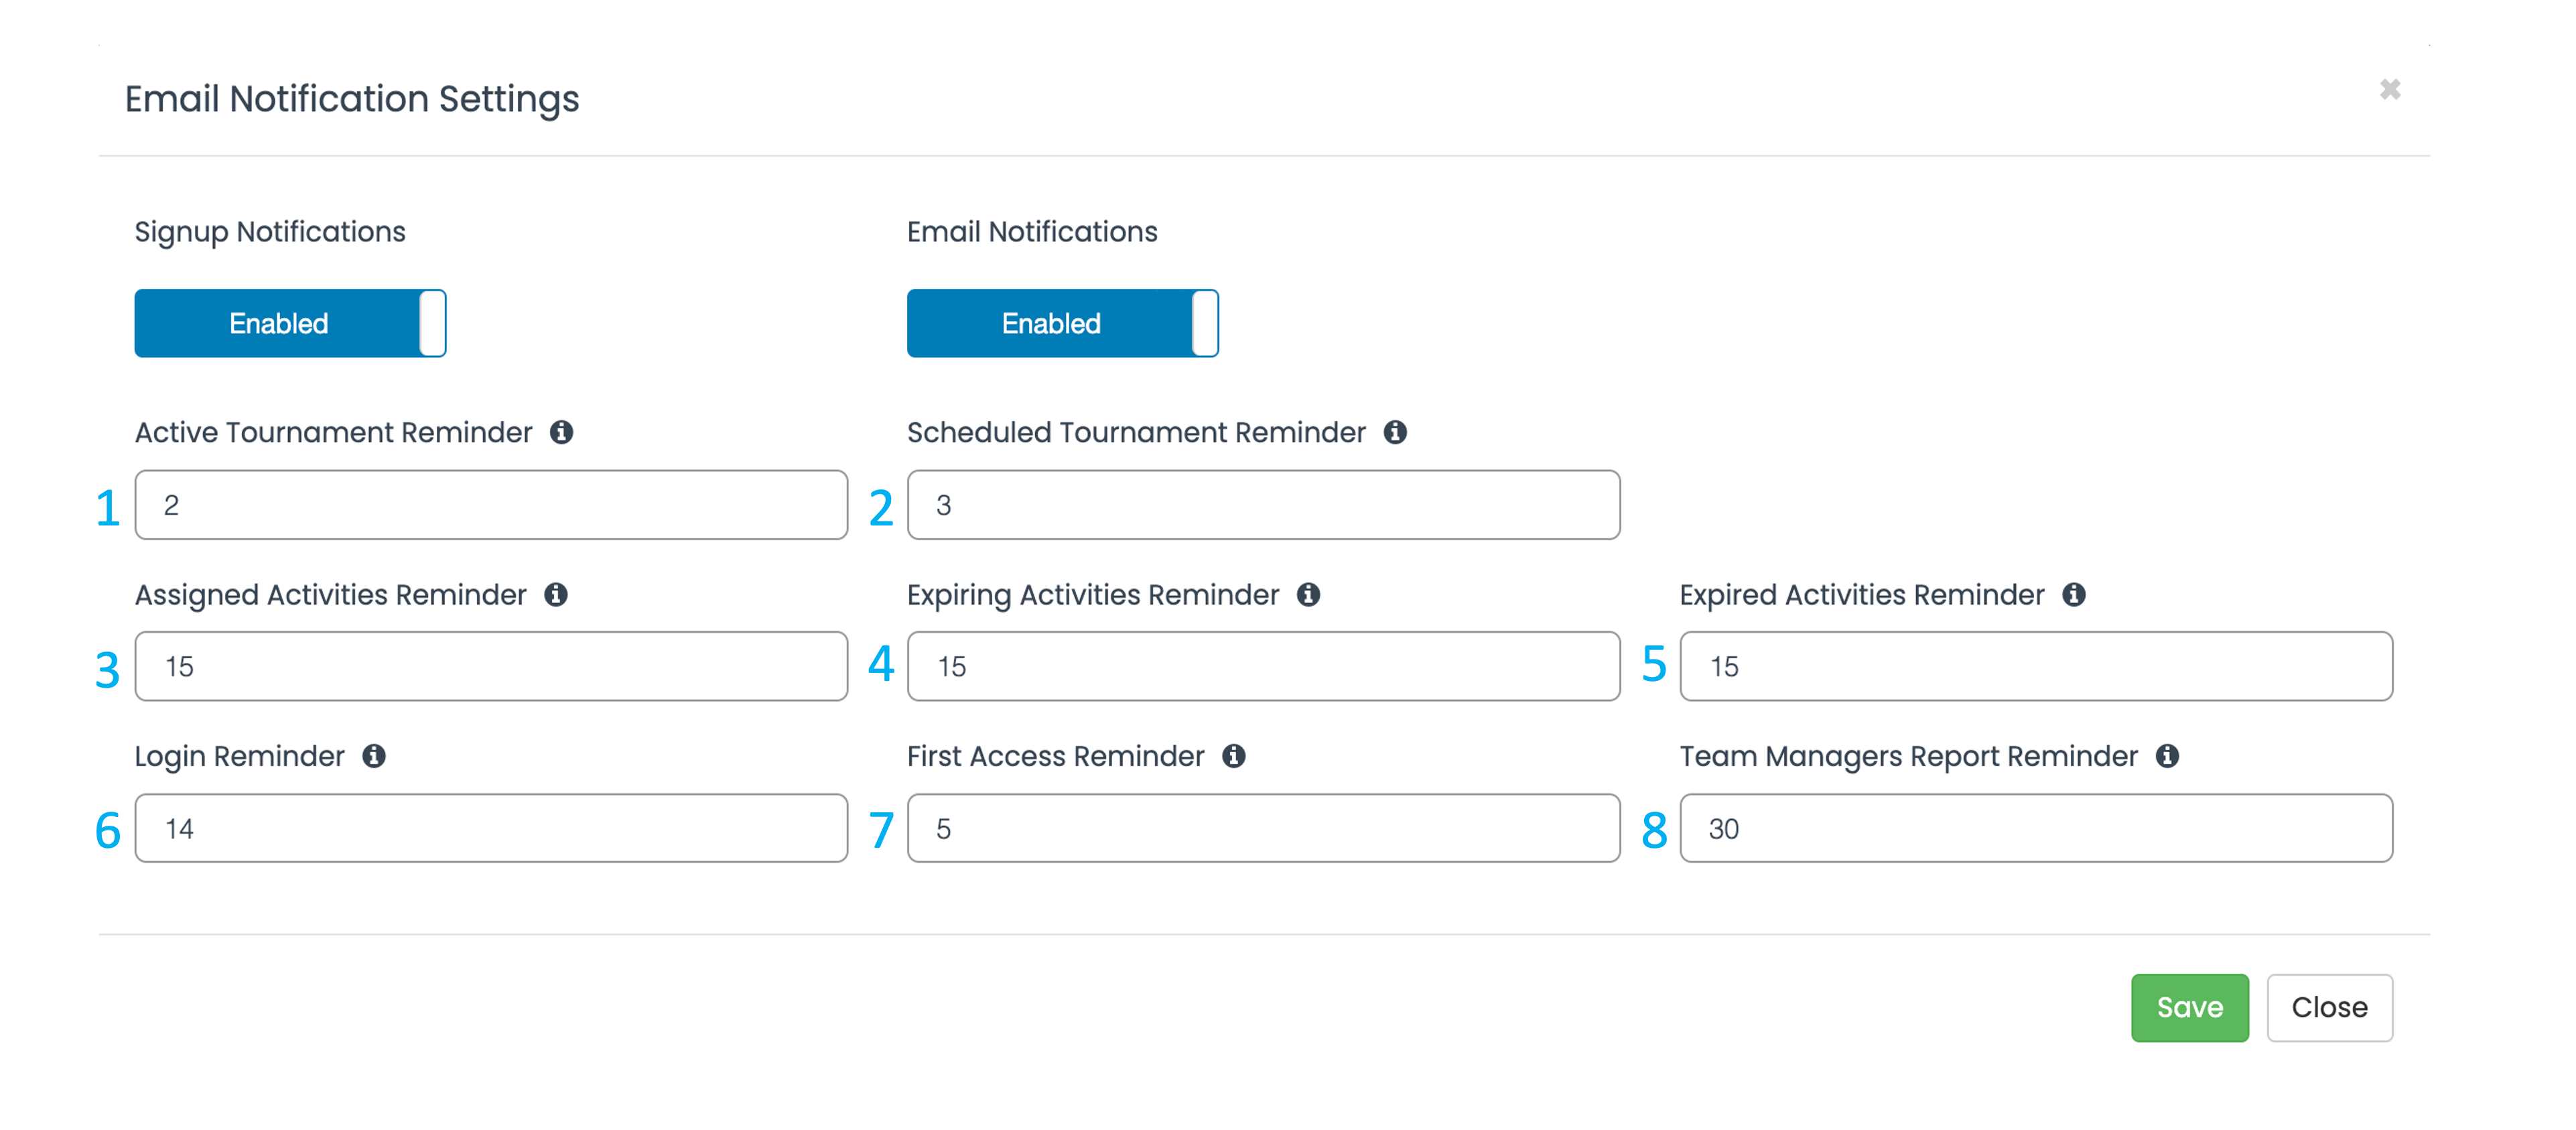Click the Save button
Viewport: 2576px width, 1130px height.
tap(2189, 1007)
